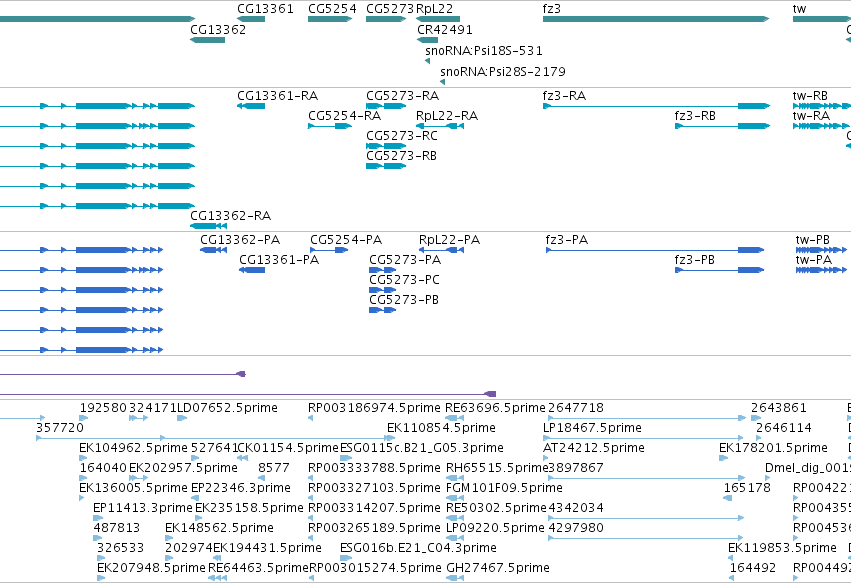The height and width of the screenshot is (583, 851).
Task: Click the CG5254-PA protein label
Action: pyautogui.click(x=346, y=239)
